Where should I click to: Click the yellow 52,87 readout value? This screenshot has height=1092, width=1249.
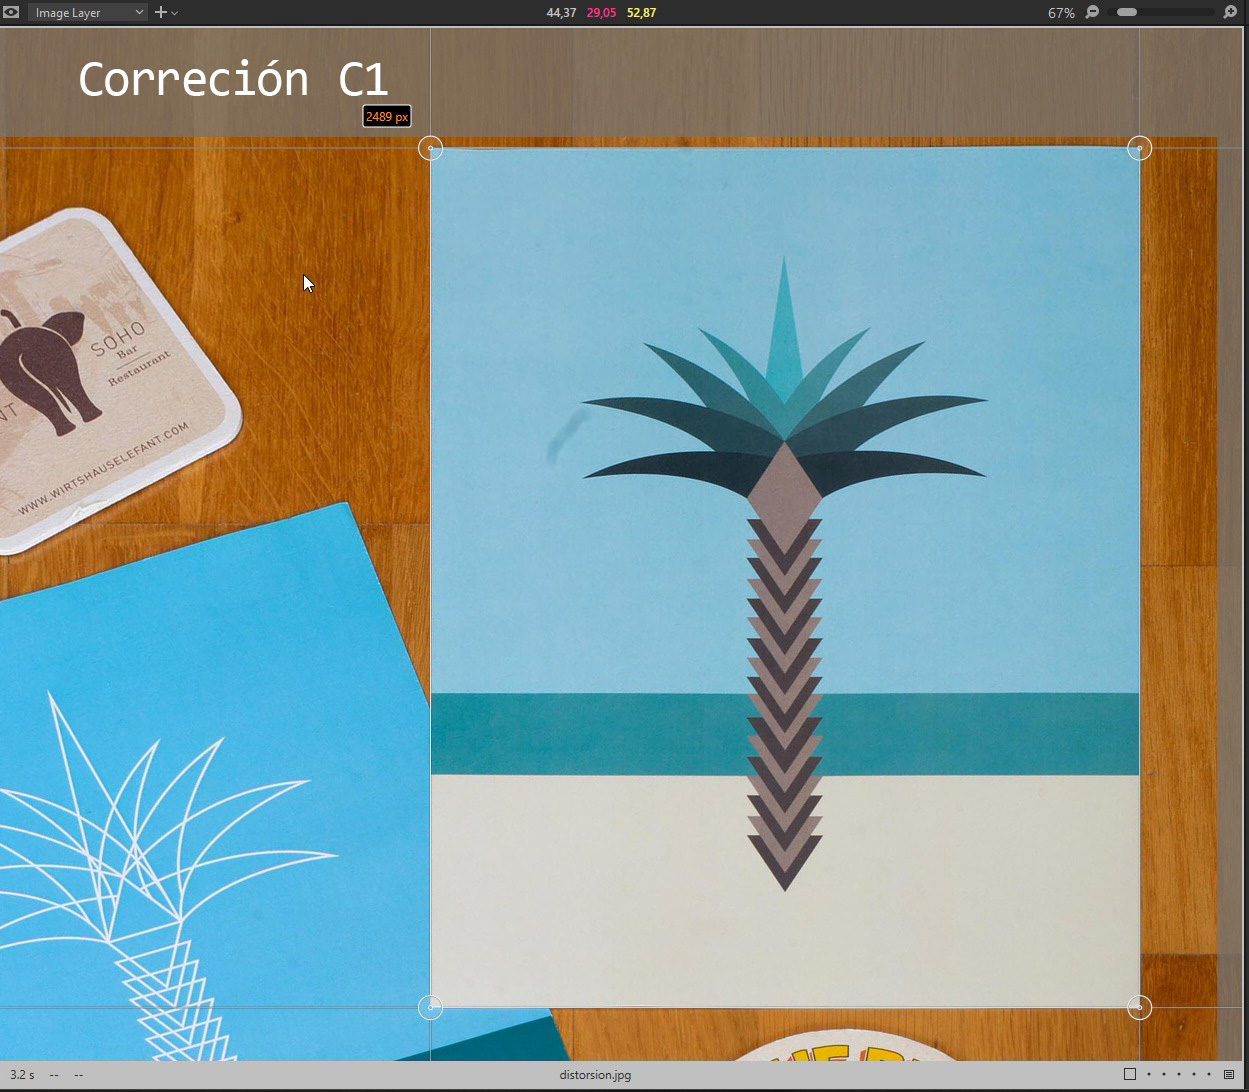641,13
